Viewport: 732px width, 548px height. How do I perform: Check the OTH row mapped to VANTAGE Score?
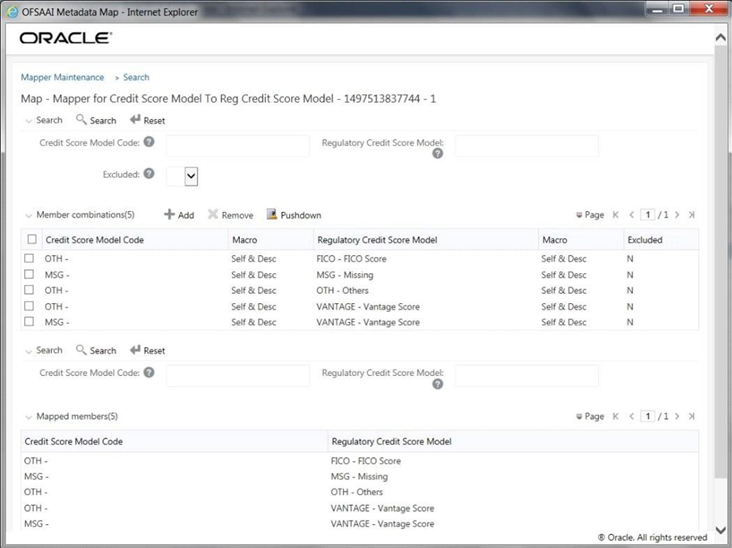click(x=29, y=306)
